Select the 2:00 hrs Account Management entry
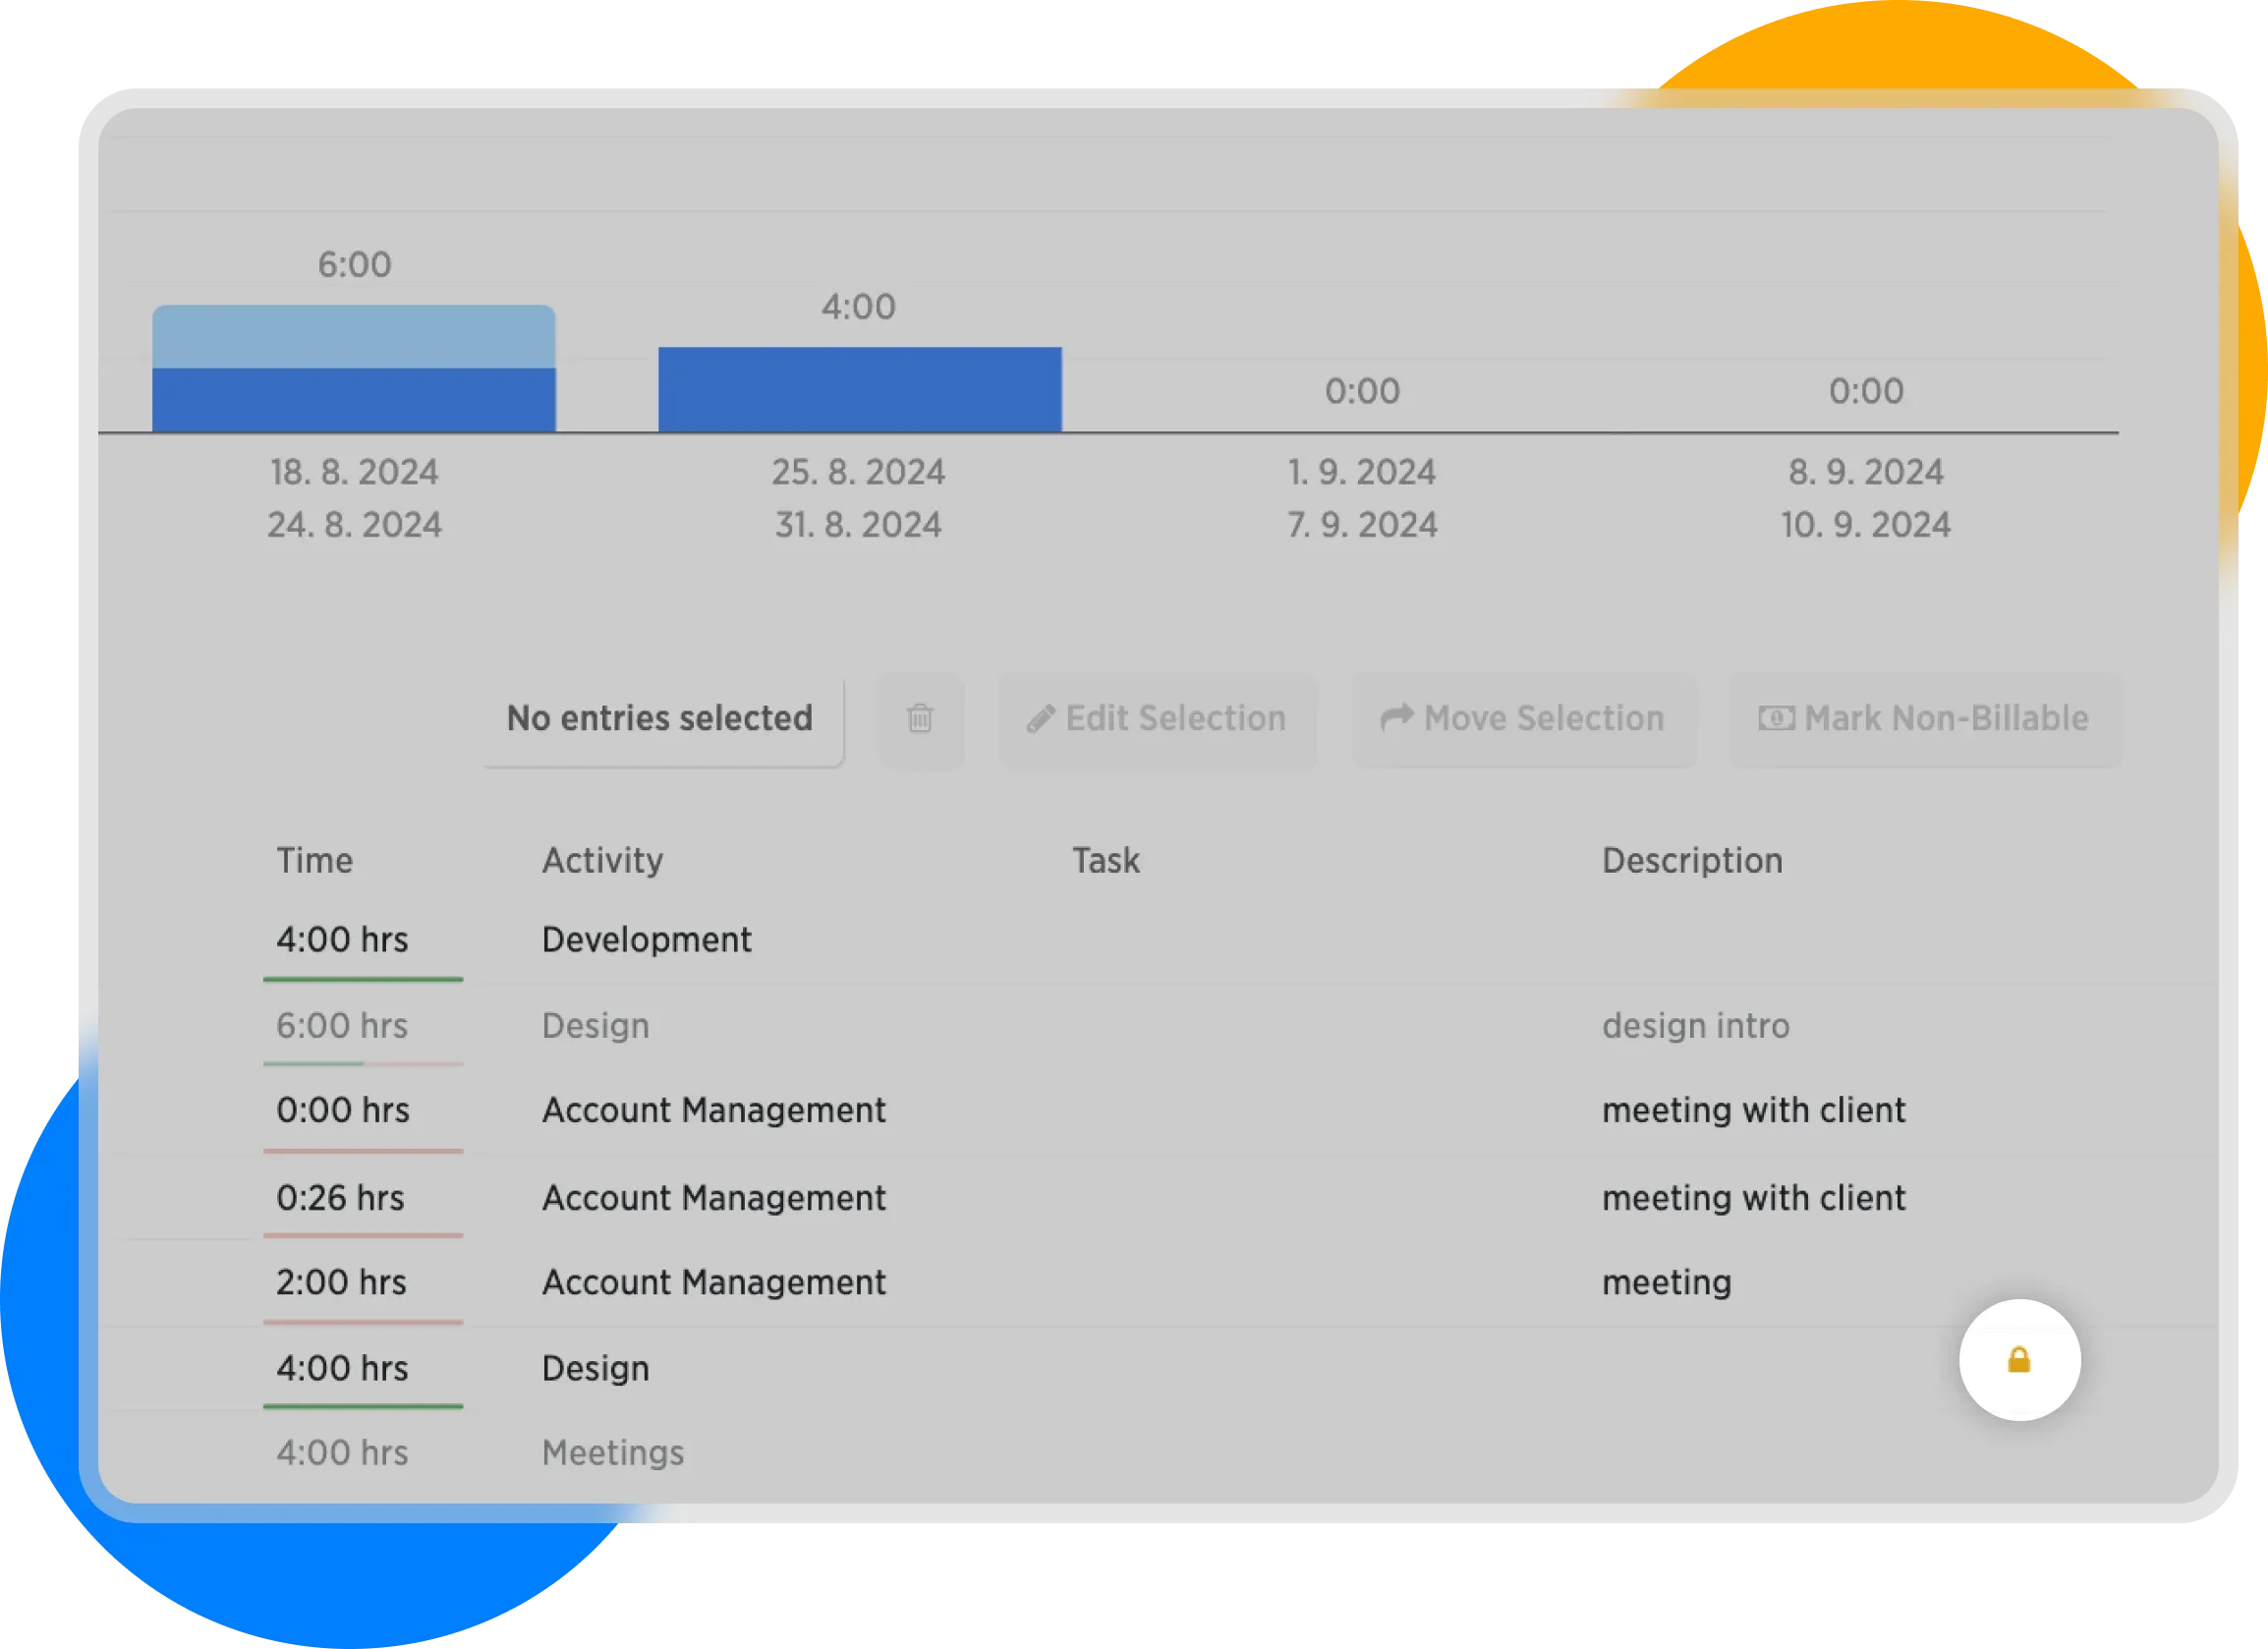 713,1283
